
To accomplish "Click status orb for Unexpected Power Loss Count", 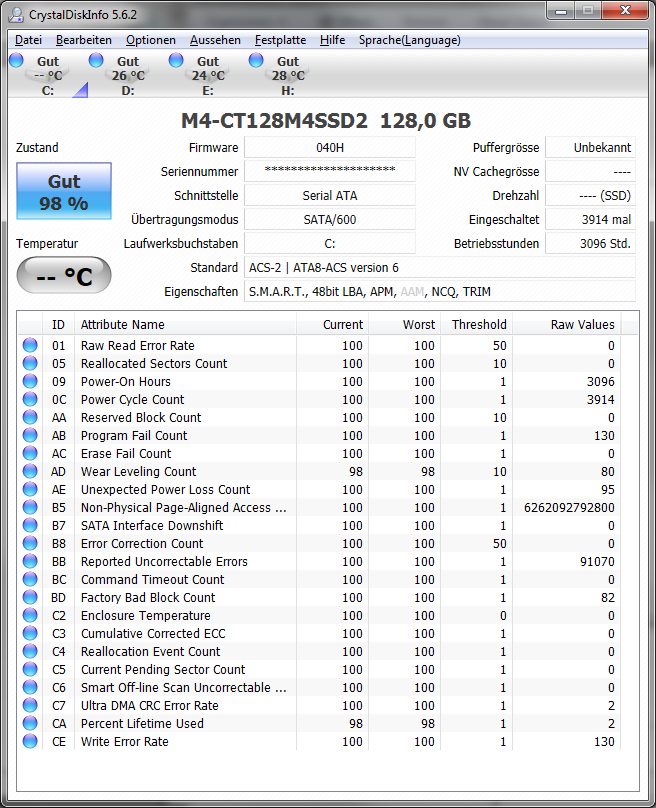I will coord(30,489).
